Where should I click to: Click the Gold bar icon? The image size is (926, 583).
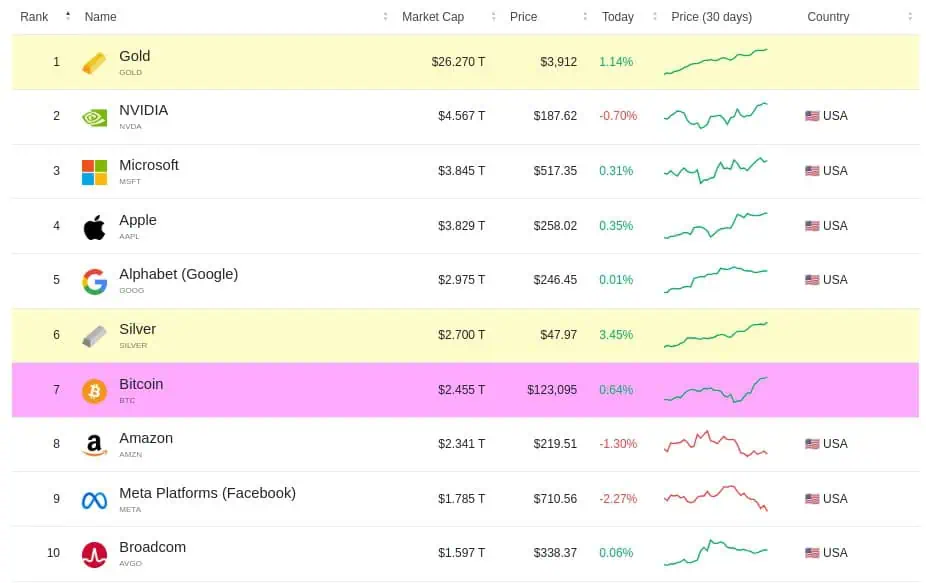pyautogui.click(x=94, y=63)
